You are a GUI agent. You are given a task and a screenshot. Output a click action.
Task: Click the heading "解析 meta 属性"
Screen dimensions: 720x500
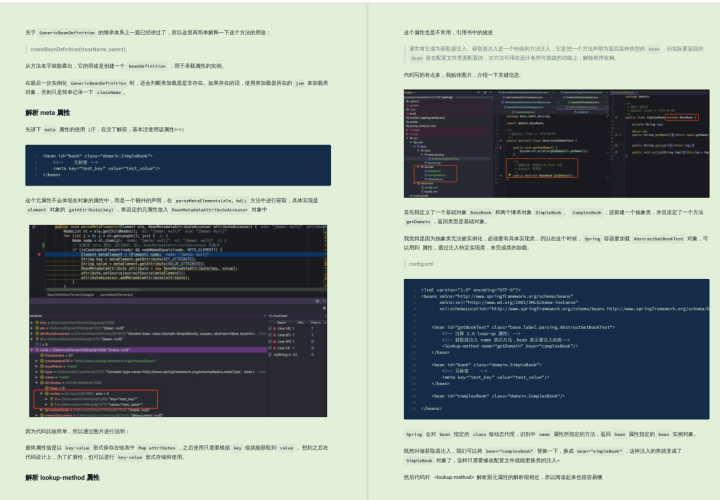coord(48,112)
